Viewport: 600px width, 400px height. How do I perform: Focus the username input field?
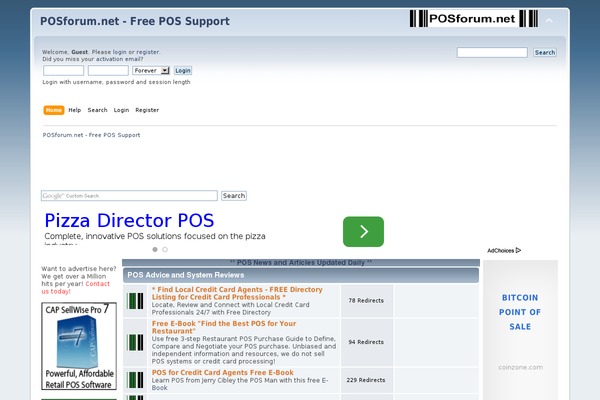(x=64, y=70)
